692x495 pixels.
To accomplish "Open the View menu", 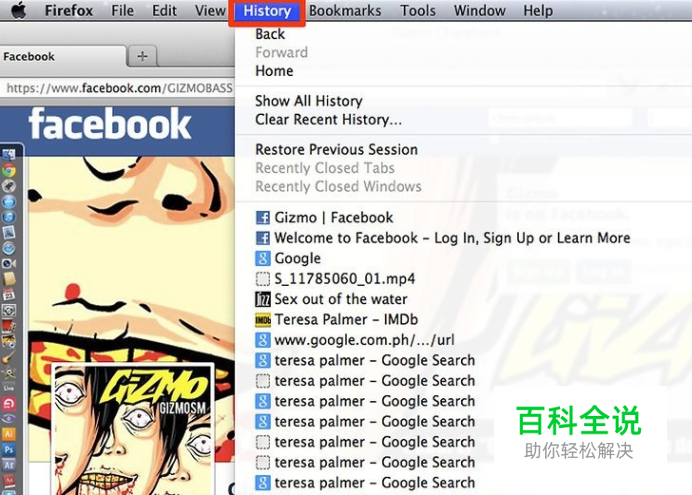I will coord(210,10).
